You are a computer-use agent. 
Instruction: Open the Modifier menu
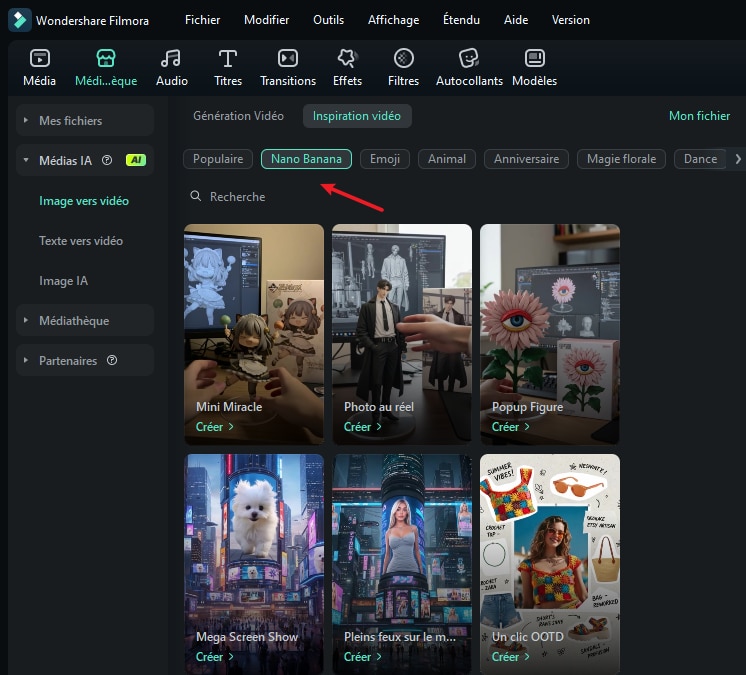266,20
